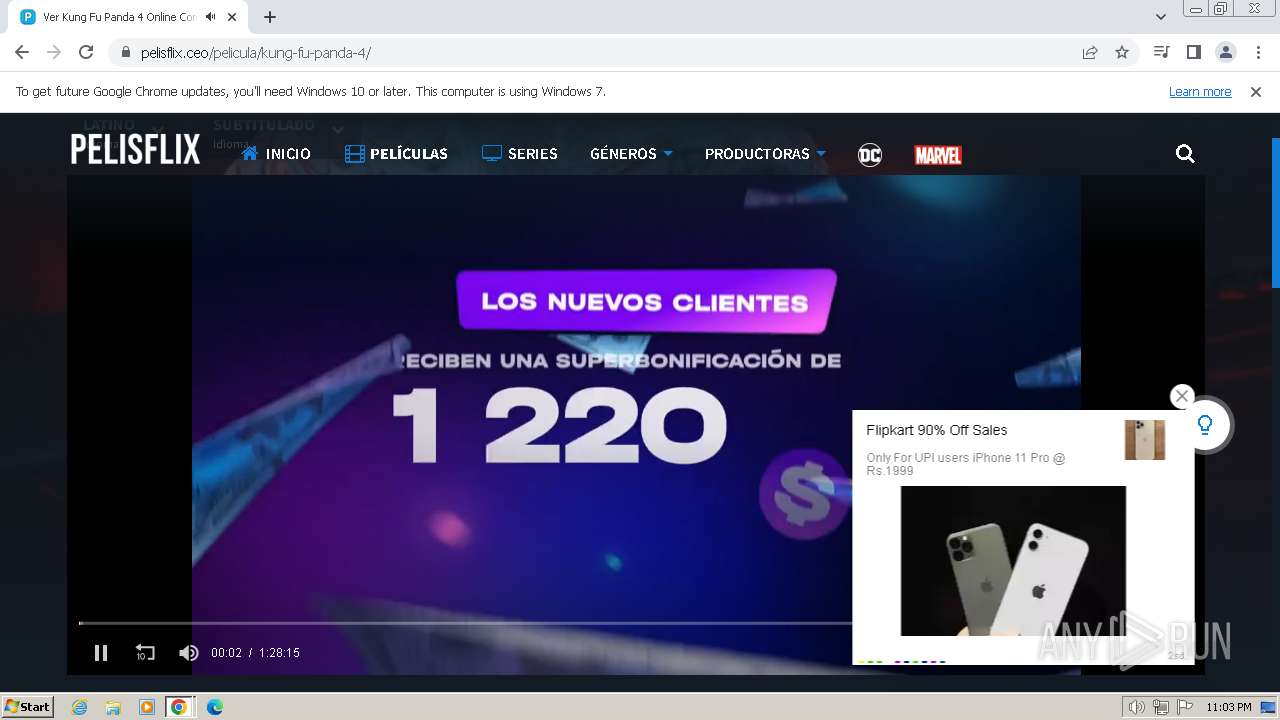This screenshot has width=1280, height=720.
Task: Close the Flipkart ad popup
Action: tap(1182, 396)
